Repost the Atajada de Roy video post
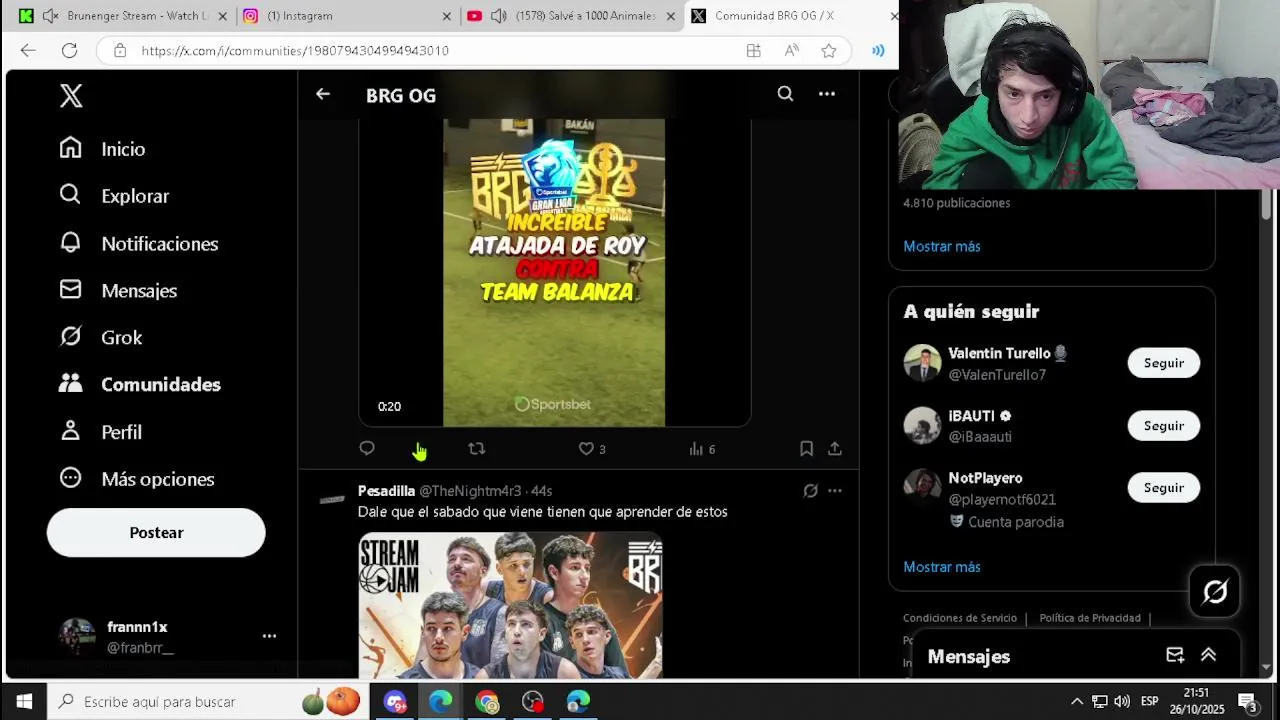This screenshot has height=720, width=1280. pos(477,449)
